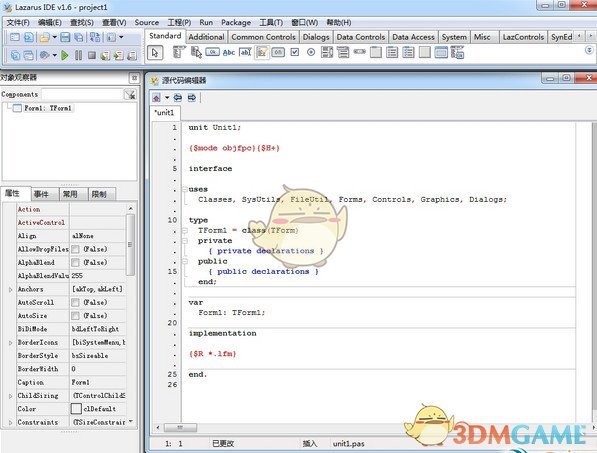This screenshot has height=453, width=597.
Task: Click the Toggle Form/Unit icon
Action: [95, 37]
